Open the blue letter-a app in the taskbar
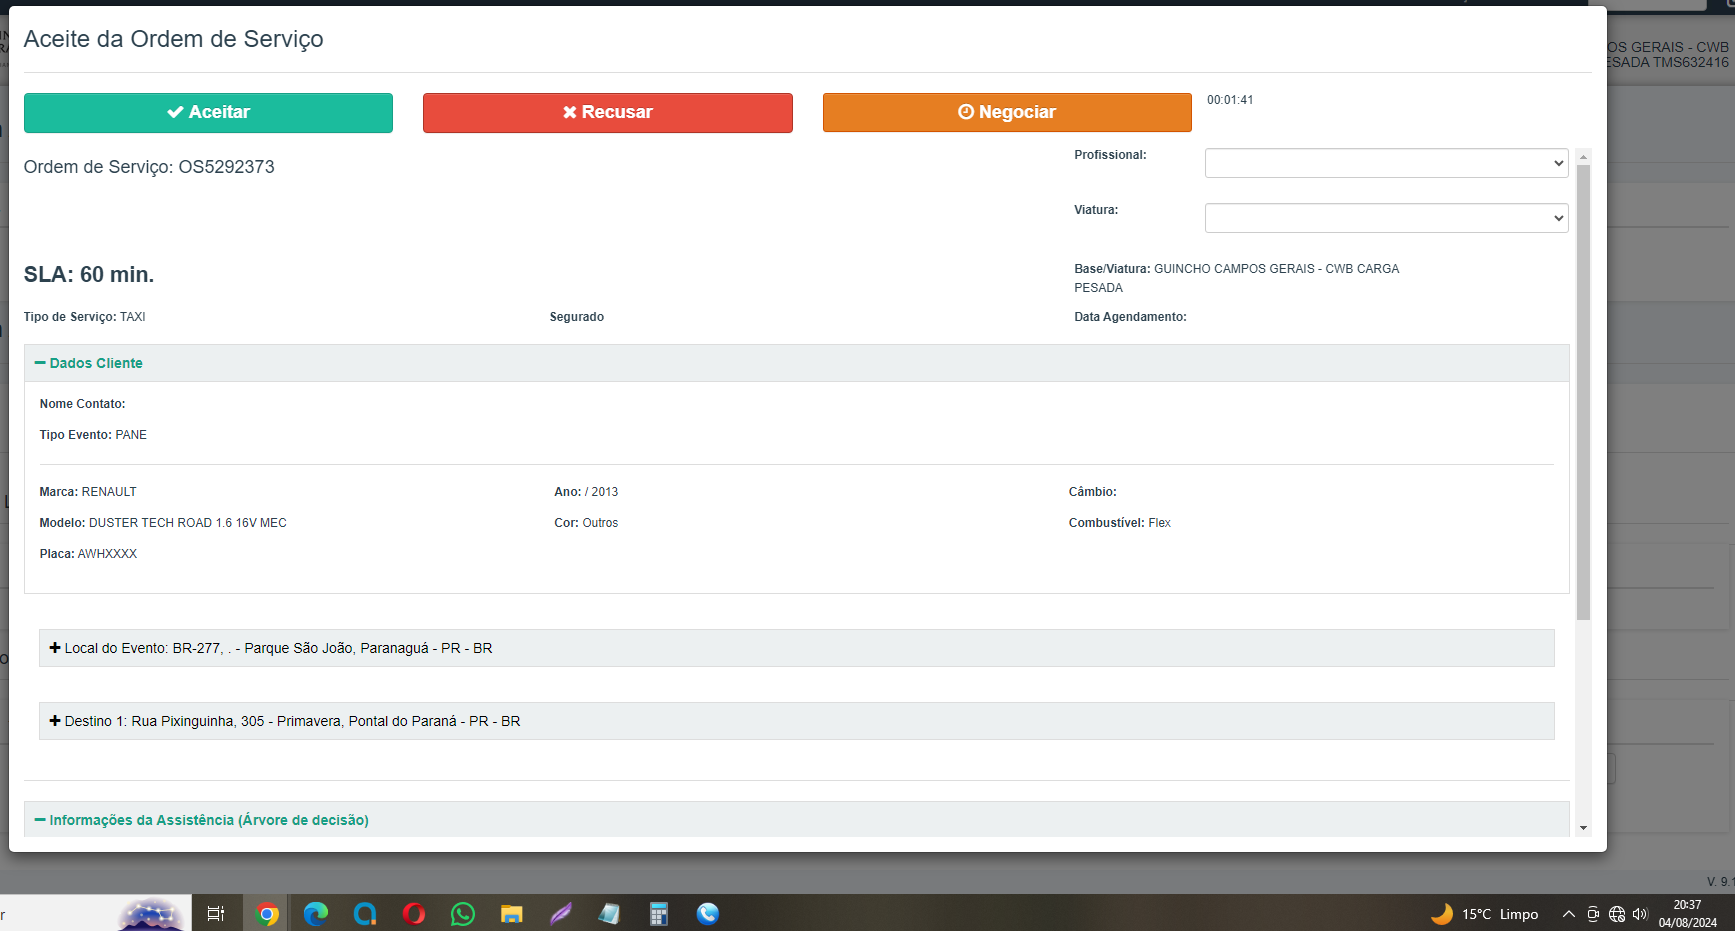 (x=365, y=913)
